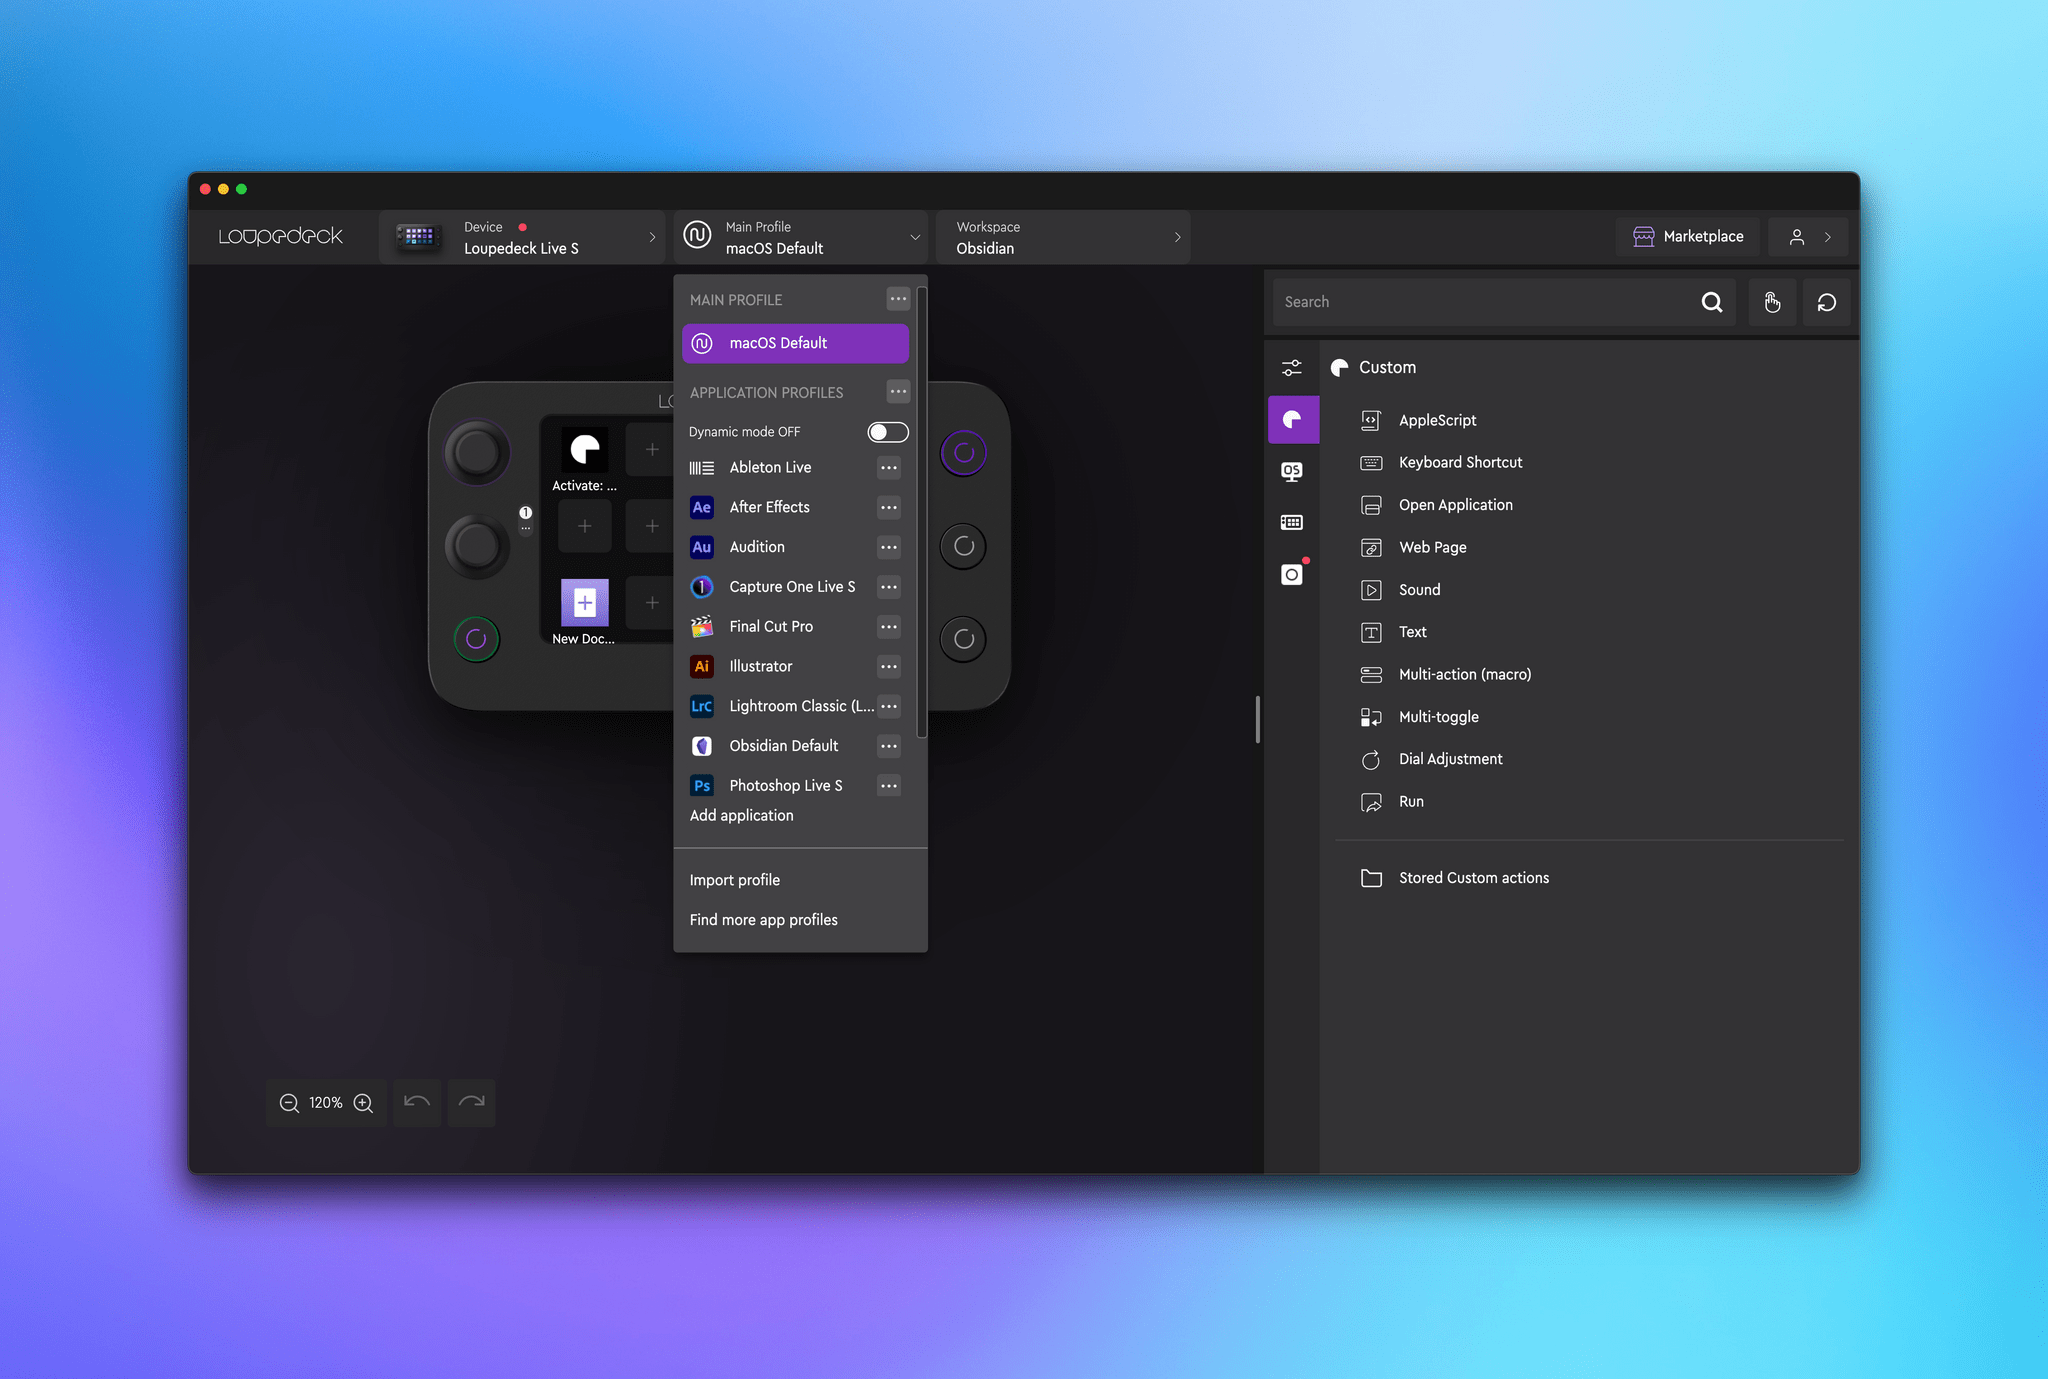Select the Audition profile
This screenshot has height=1379, width=2048.
(x=757, y=547)
